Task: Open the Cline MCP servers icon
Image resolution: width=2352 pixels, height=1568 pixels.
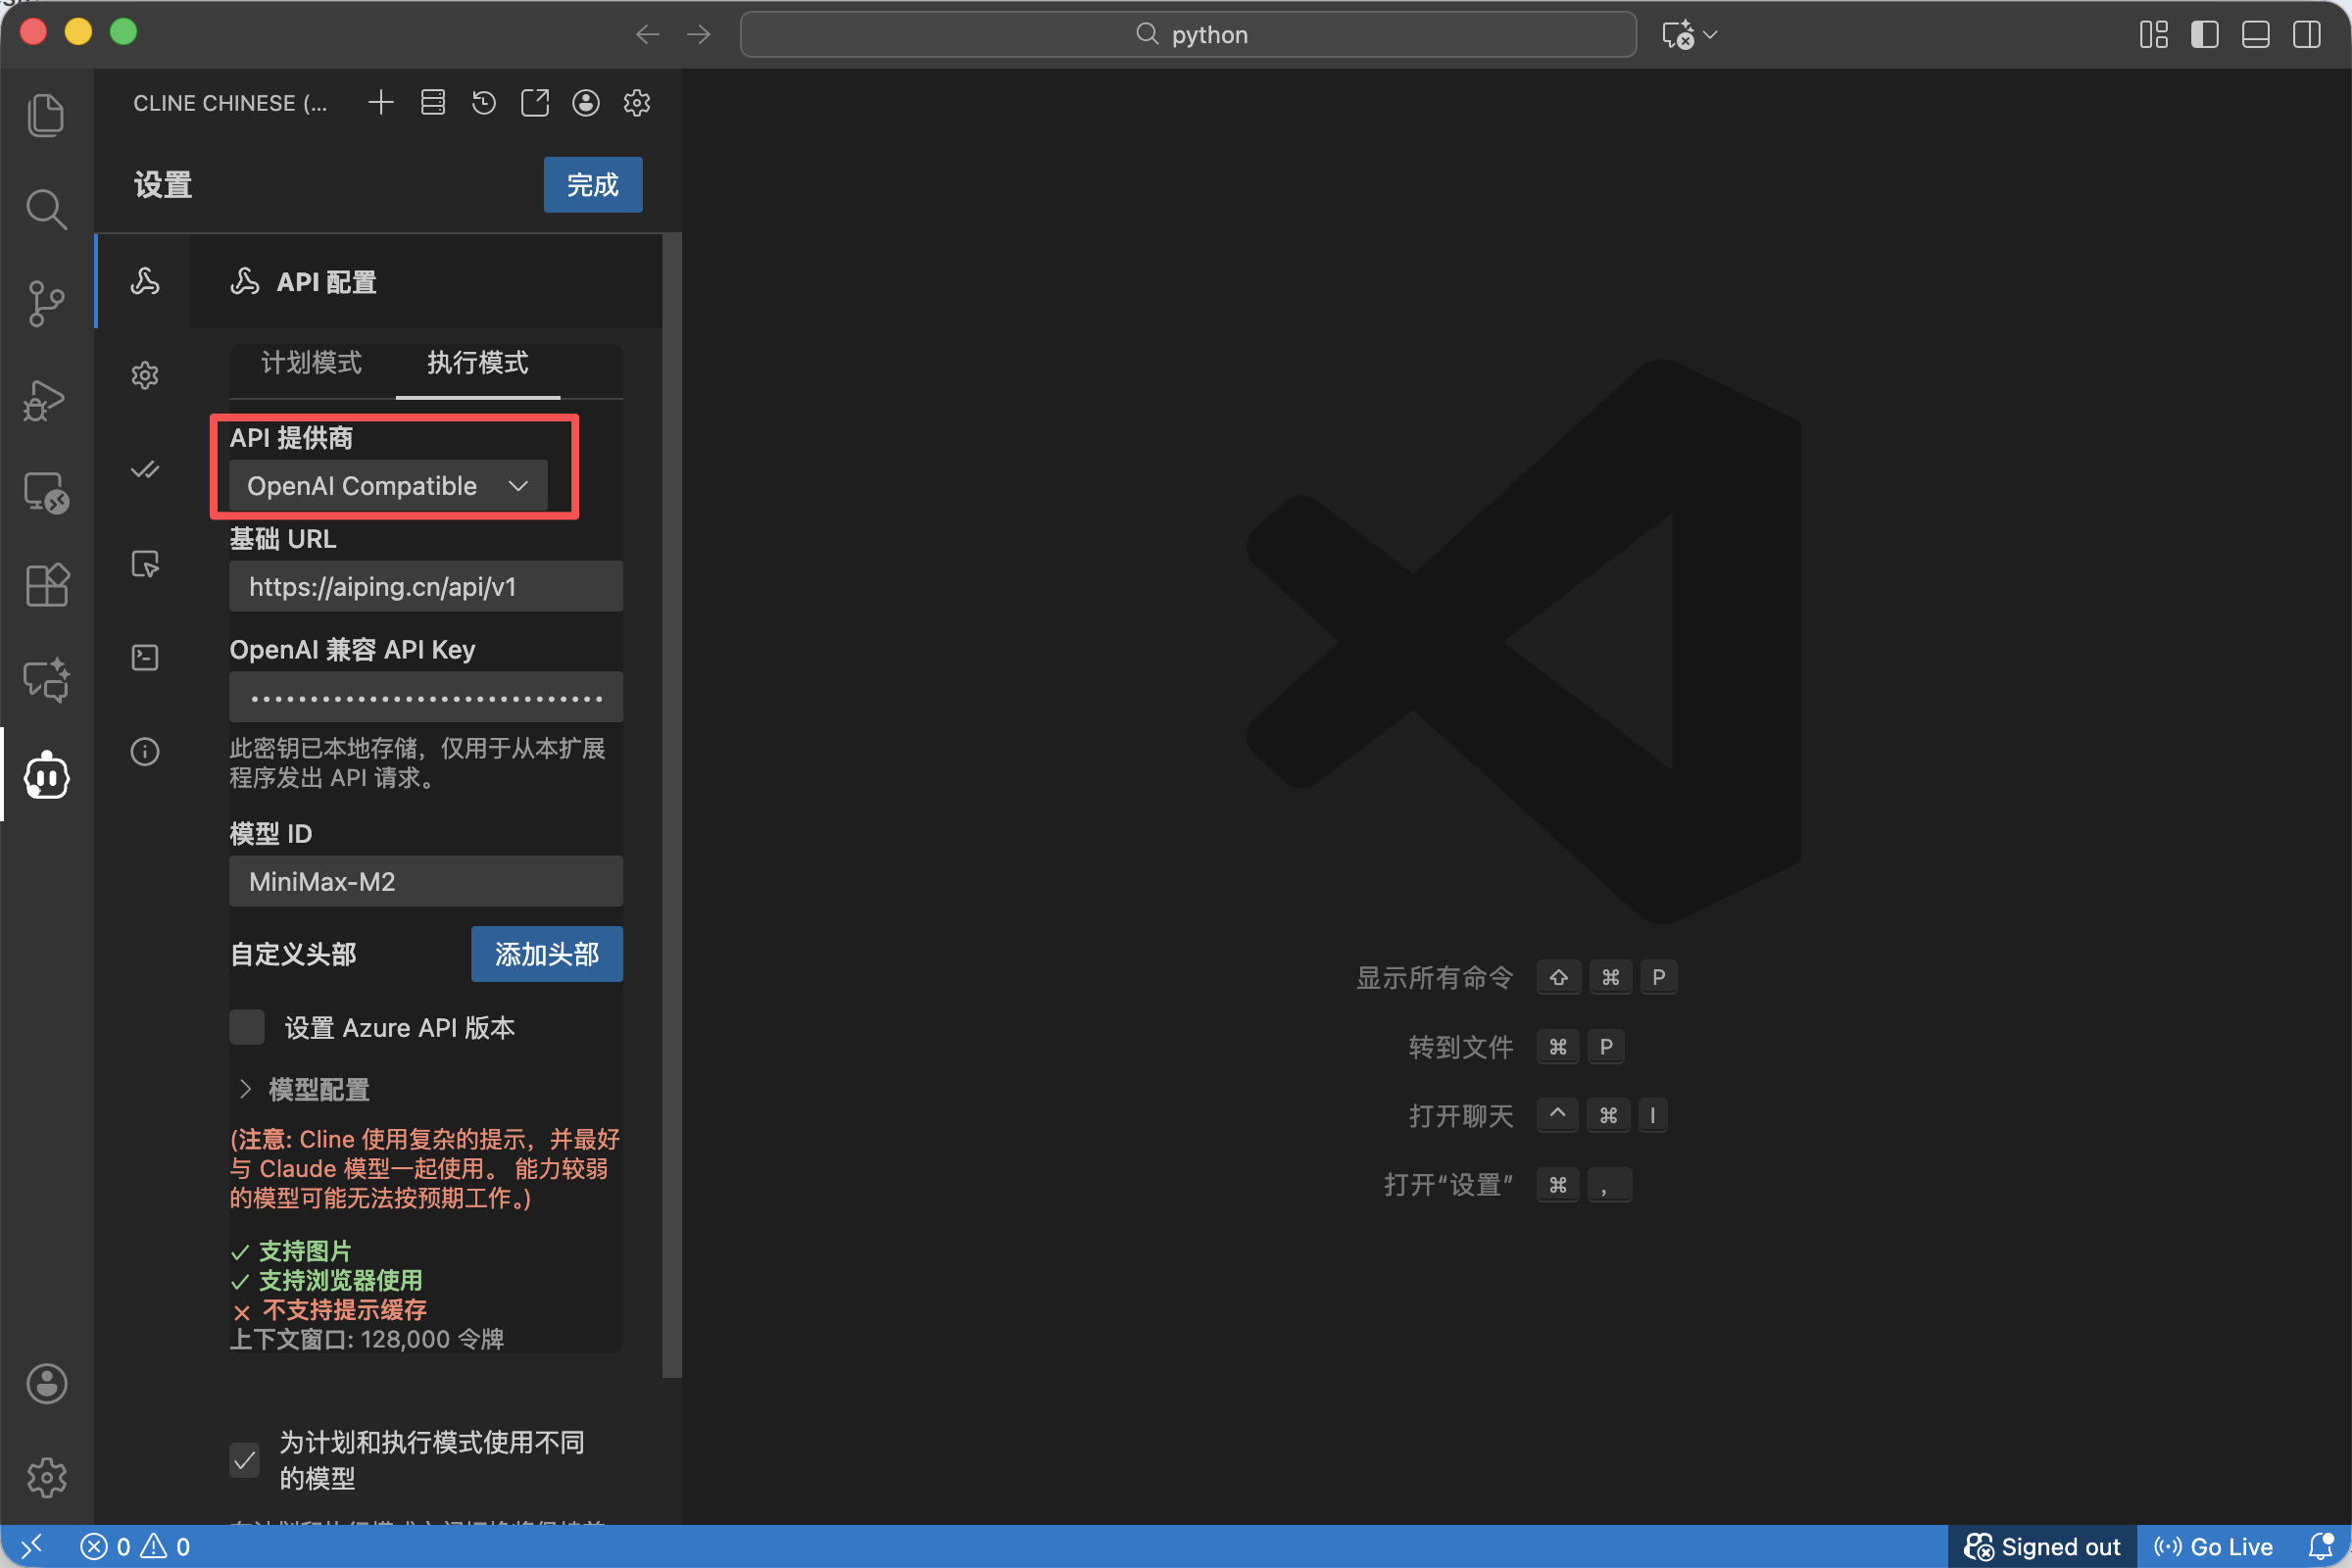Action: click(433, 103)
